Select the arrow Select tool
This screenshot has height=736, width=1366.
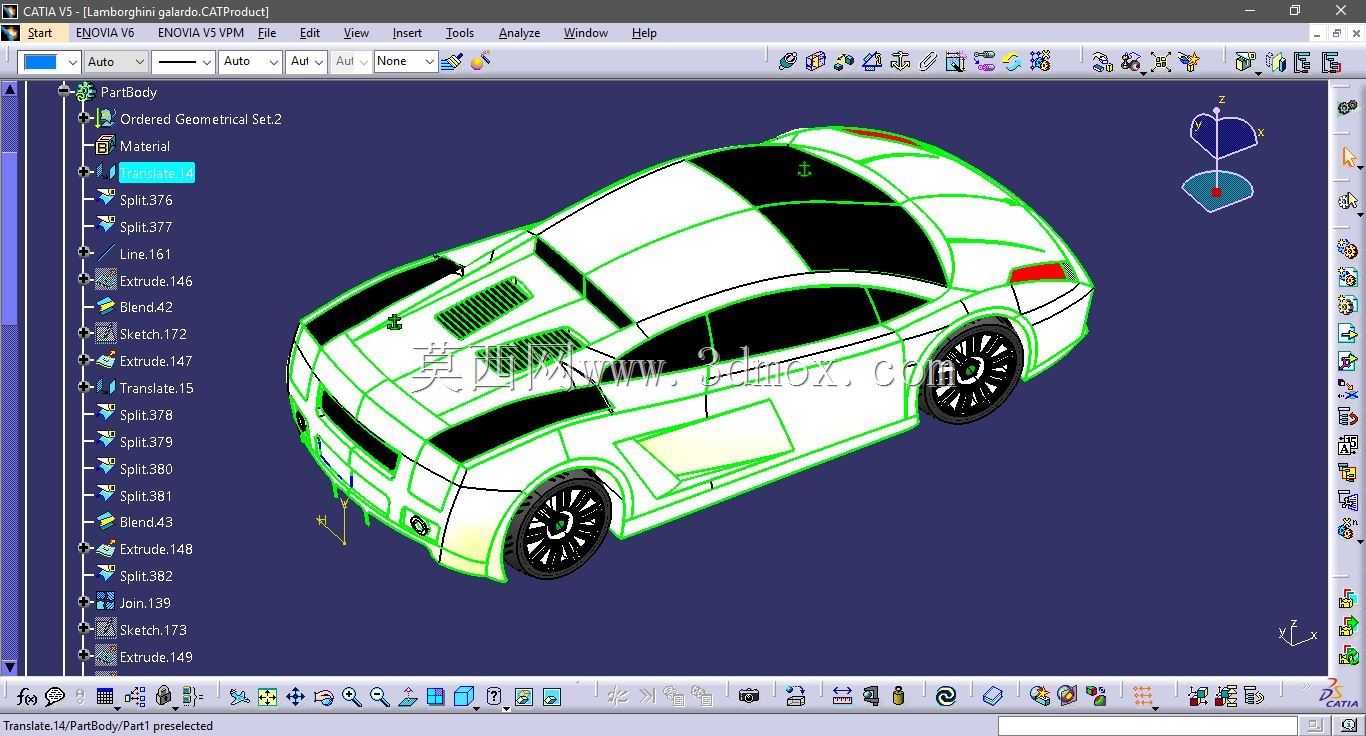click(x=1348, y=158)
